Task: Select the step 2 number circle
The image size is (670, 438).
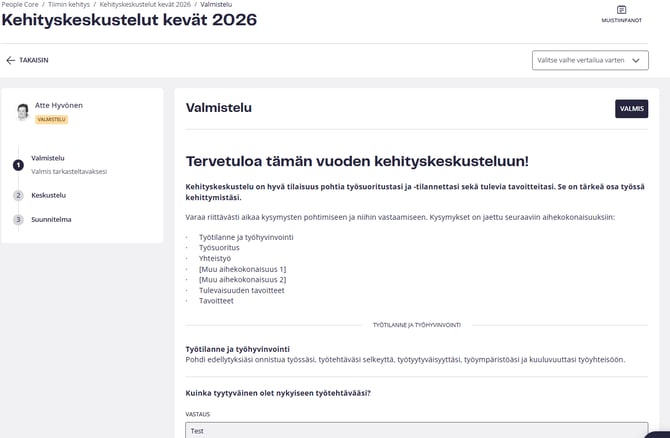Action: 18,195
